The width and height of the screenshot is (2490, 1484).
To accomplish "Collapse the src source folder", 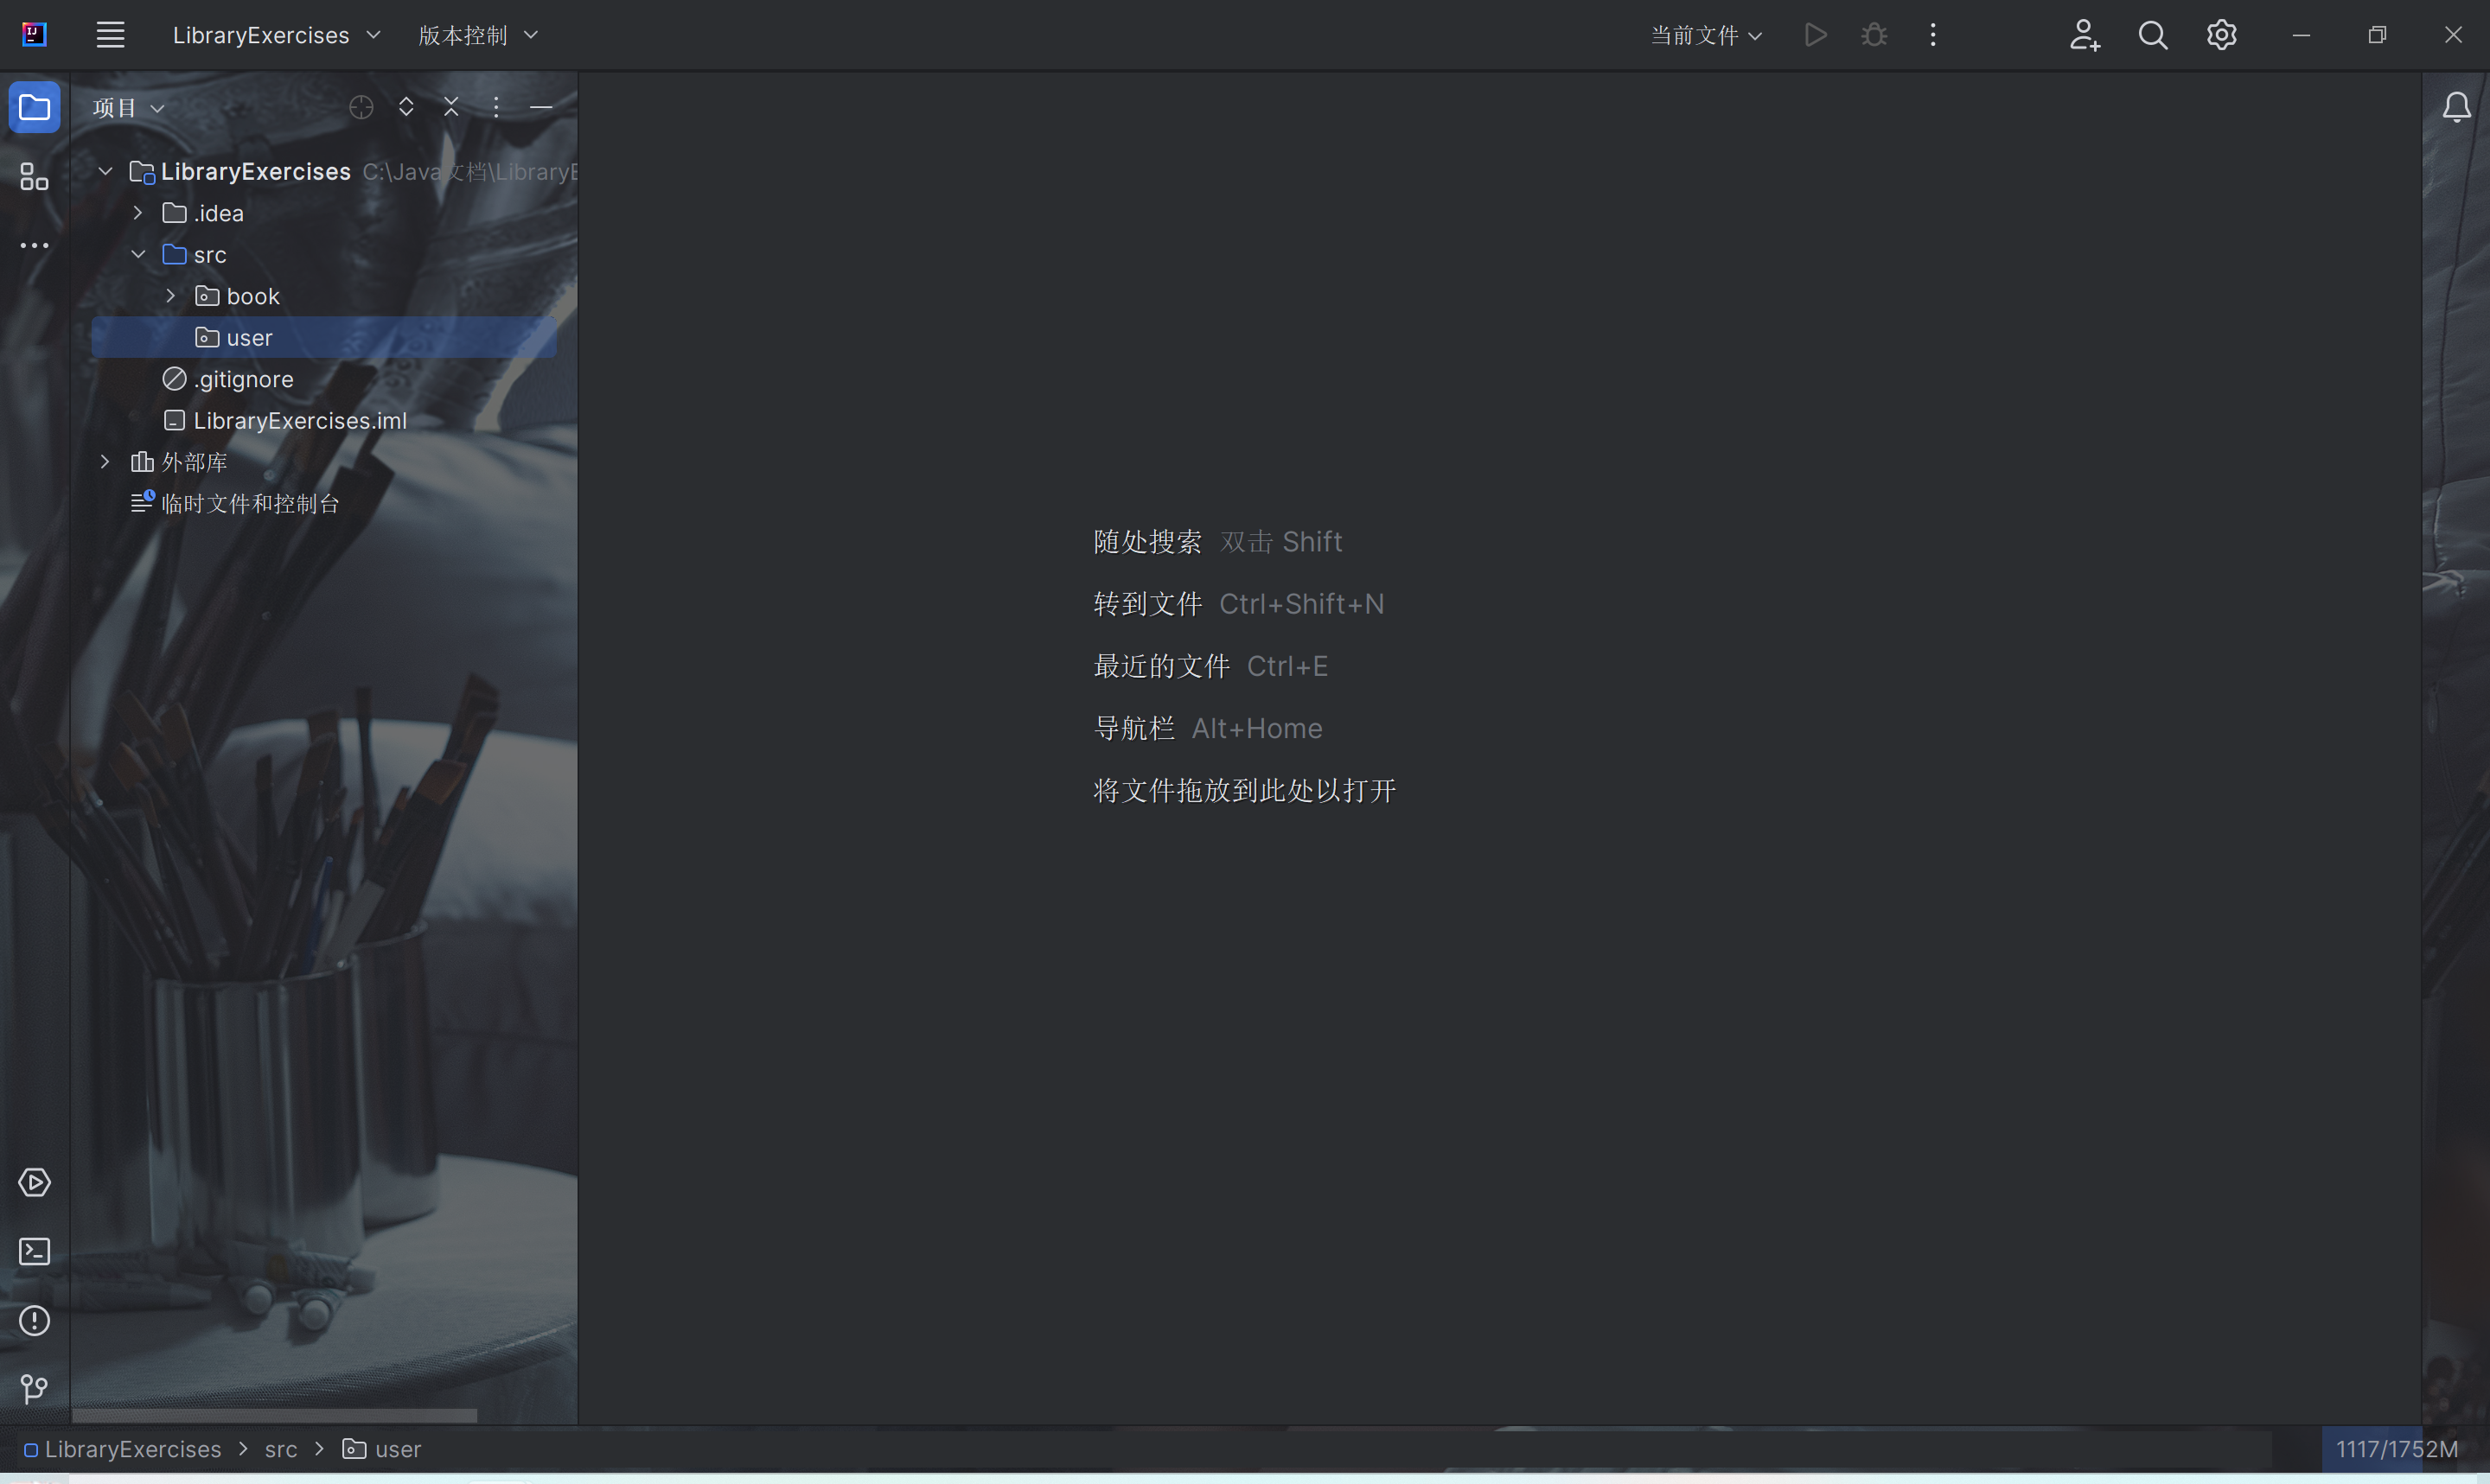I will [x=137, y=254].
